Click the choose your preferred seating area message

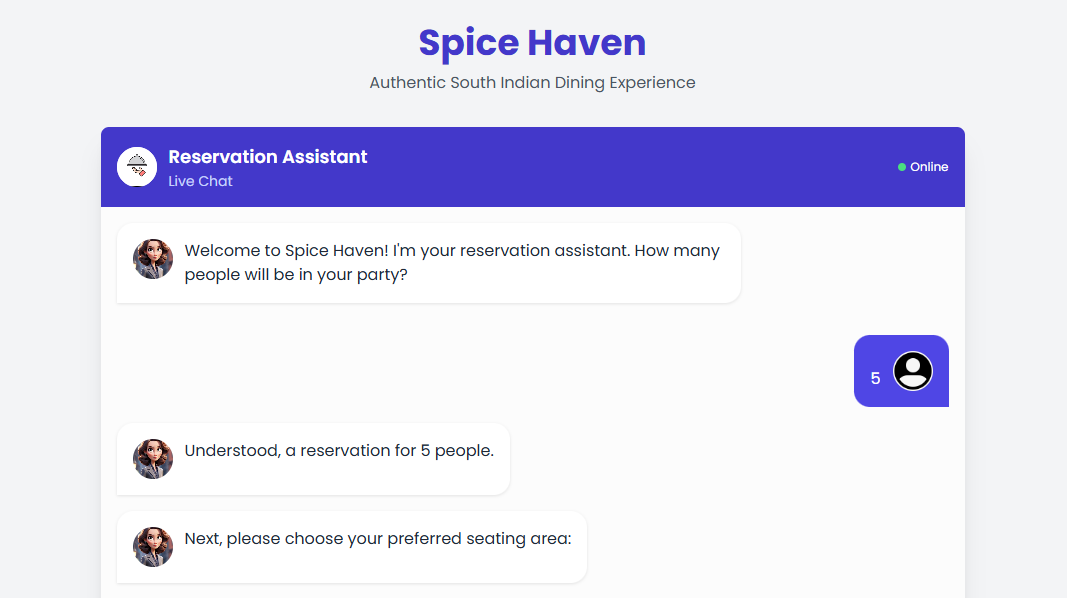[x=352, y=547]
